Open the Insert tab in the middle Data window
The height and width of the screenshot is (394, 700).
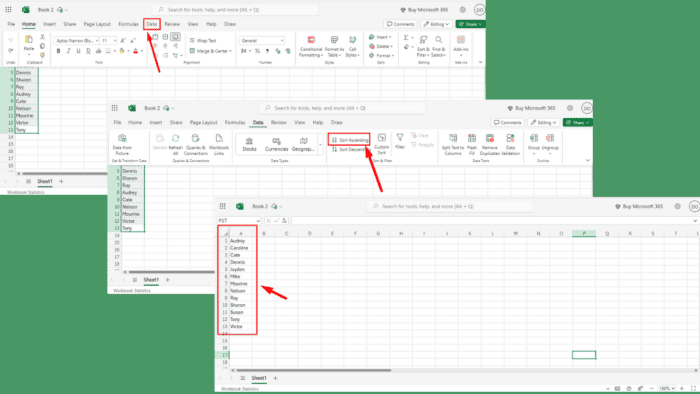[156, 122]
